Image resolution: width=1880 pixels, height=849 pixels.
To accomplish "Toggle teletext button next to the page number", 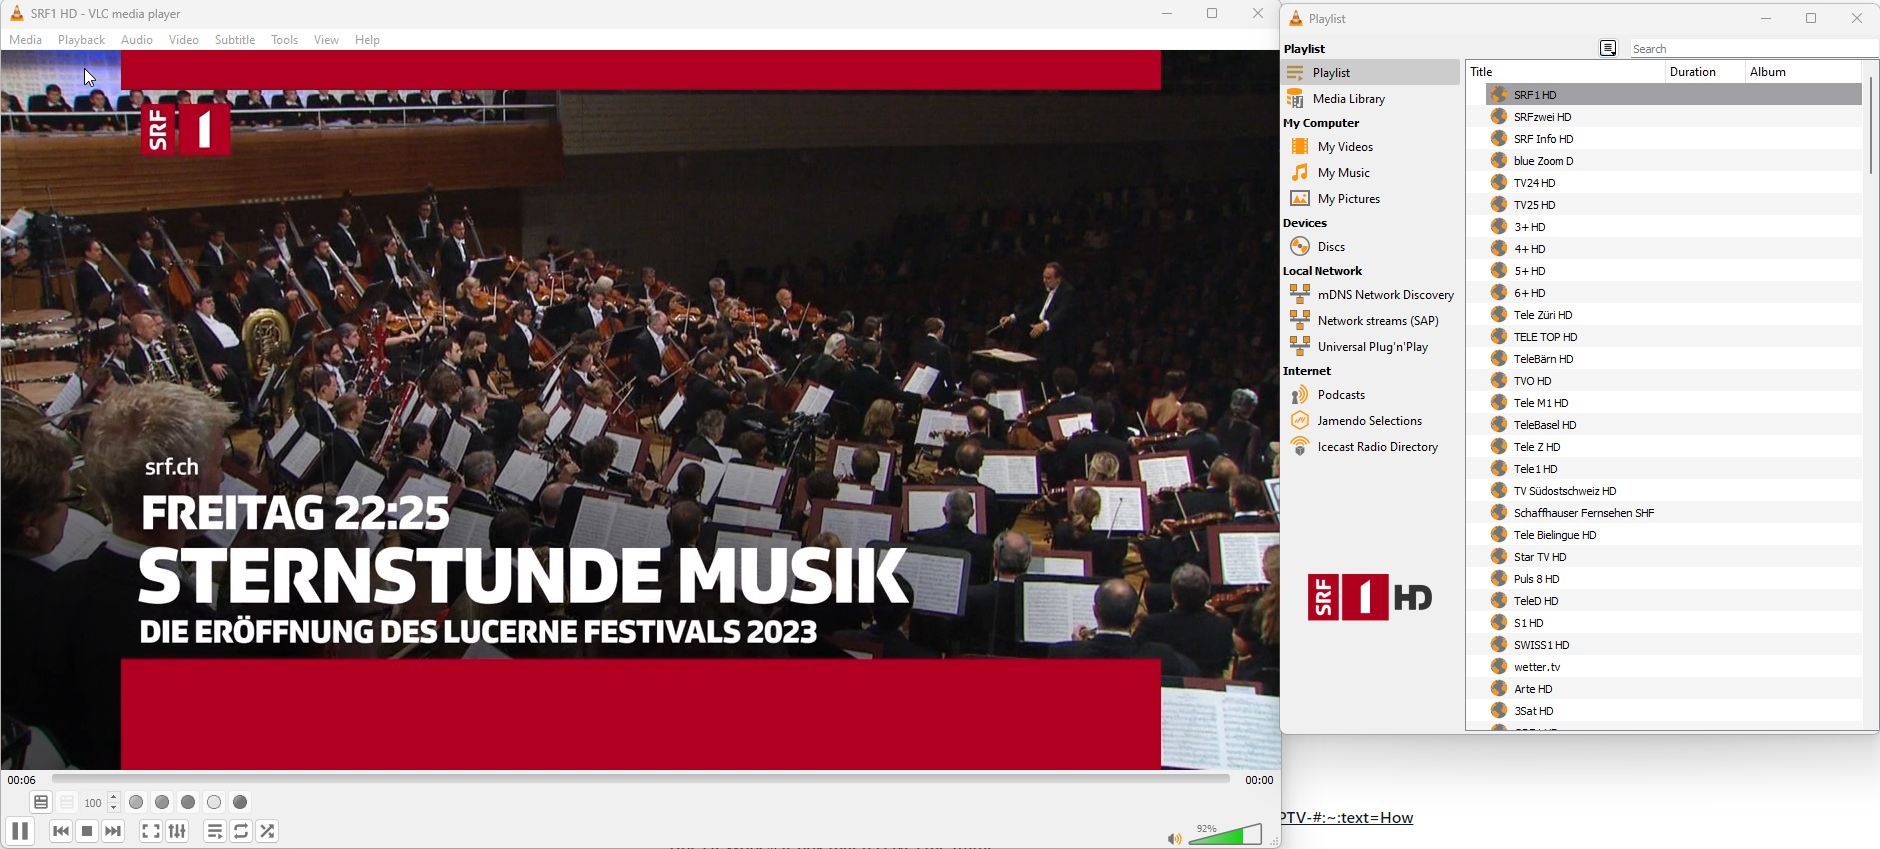I will point(41,802).
